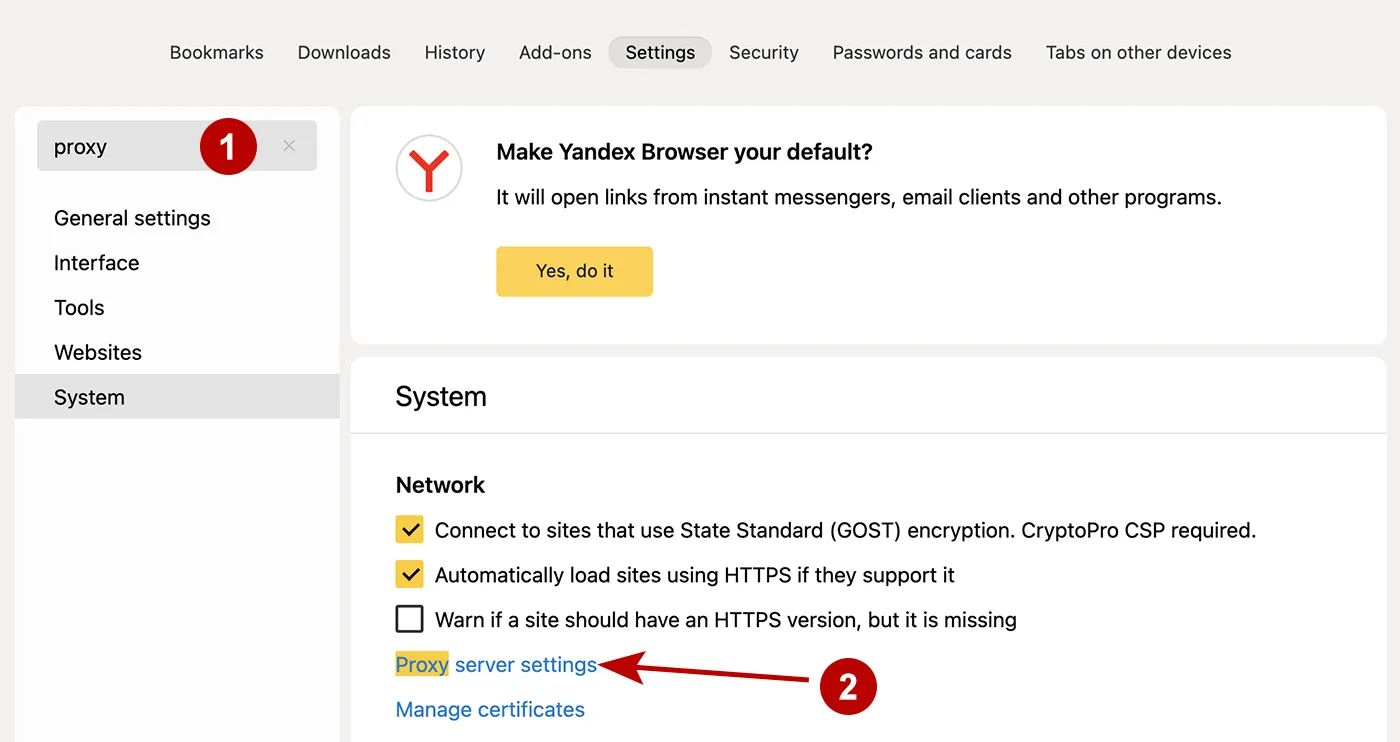Click the 'Yes, do it' button
This screenshot has width=1400, height=742.
pyautogui.click(x=574, y=271)
